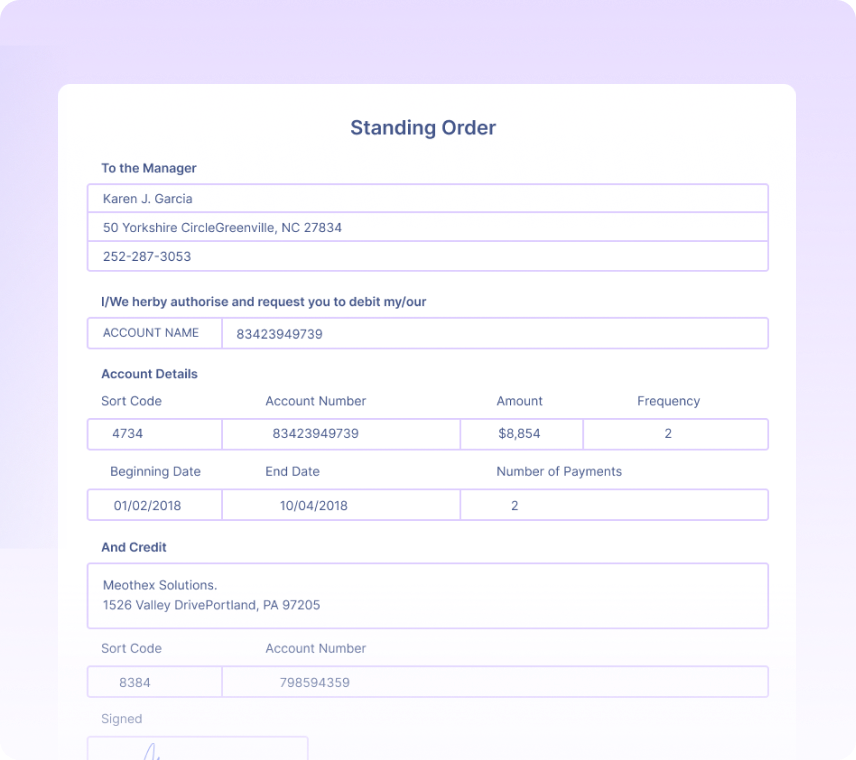The height and width of the screenshot is (760, 856).
Task: Select the manager address field
Action: tap(427, 227)
